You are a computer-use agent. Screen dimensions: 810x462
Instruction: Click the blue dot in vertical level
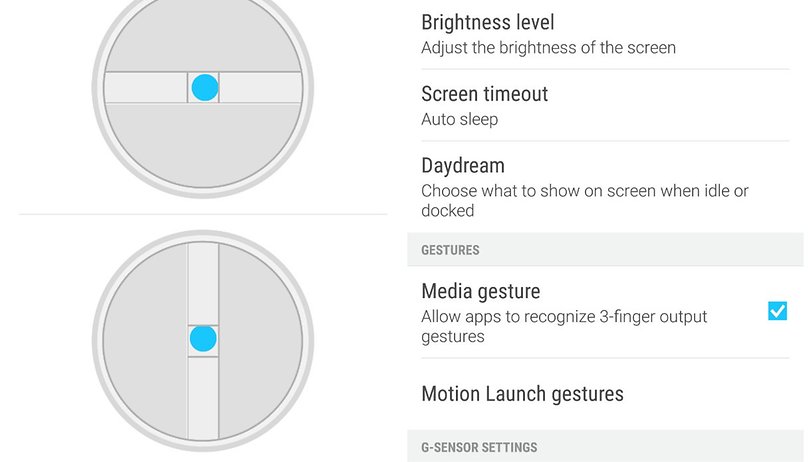[x=203, y=339]
